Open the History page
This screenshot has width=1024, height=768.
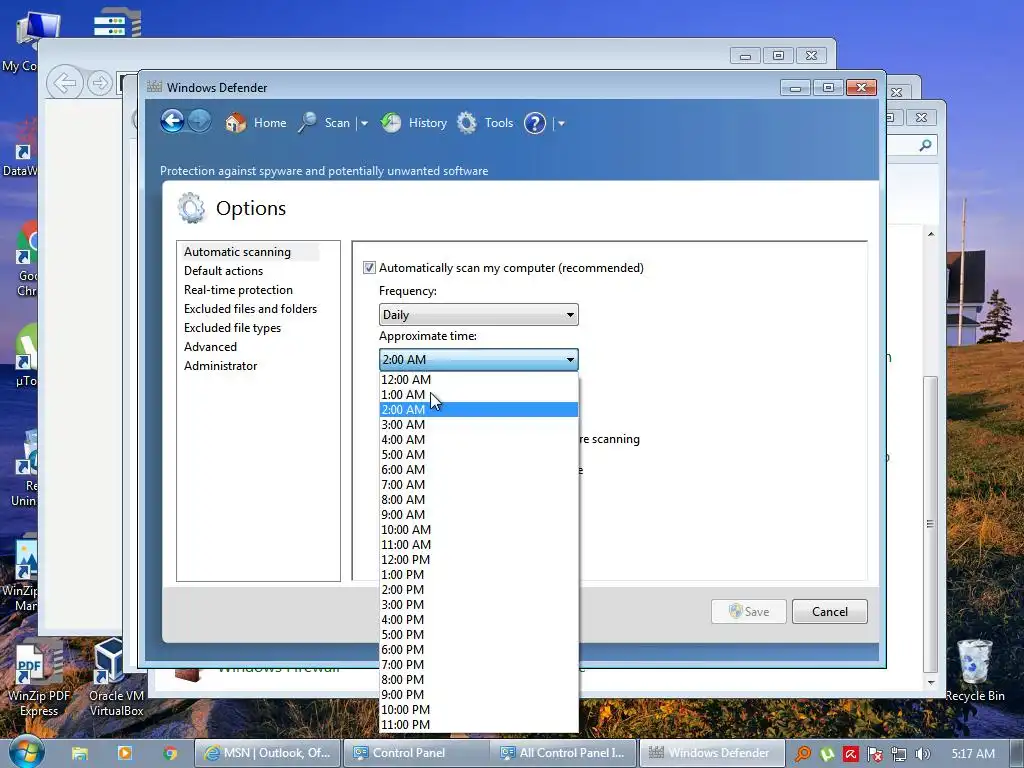click(x=428, y=123)
